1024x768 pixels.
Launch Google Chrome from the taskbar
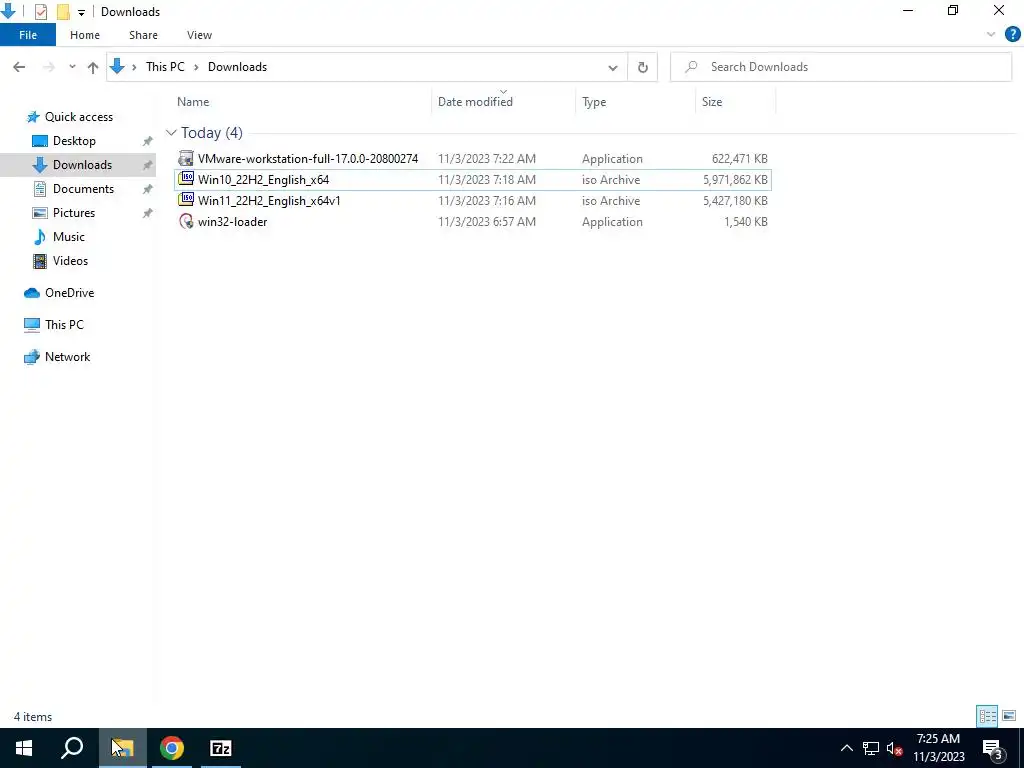coord(172,748)
